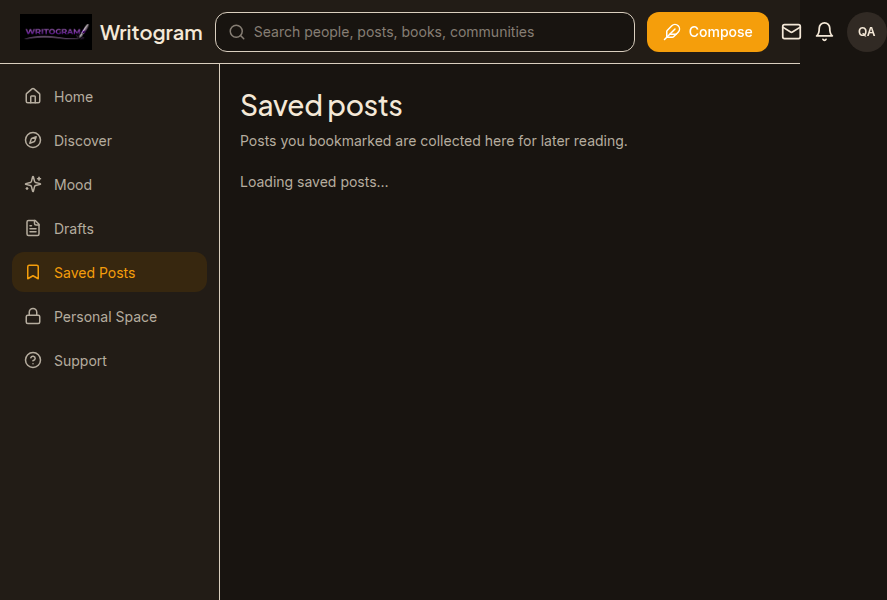Click the Mood sparkle icon
The width and height of the screenshot is (887, 600).
(33, 184)
